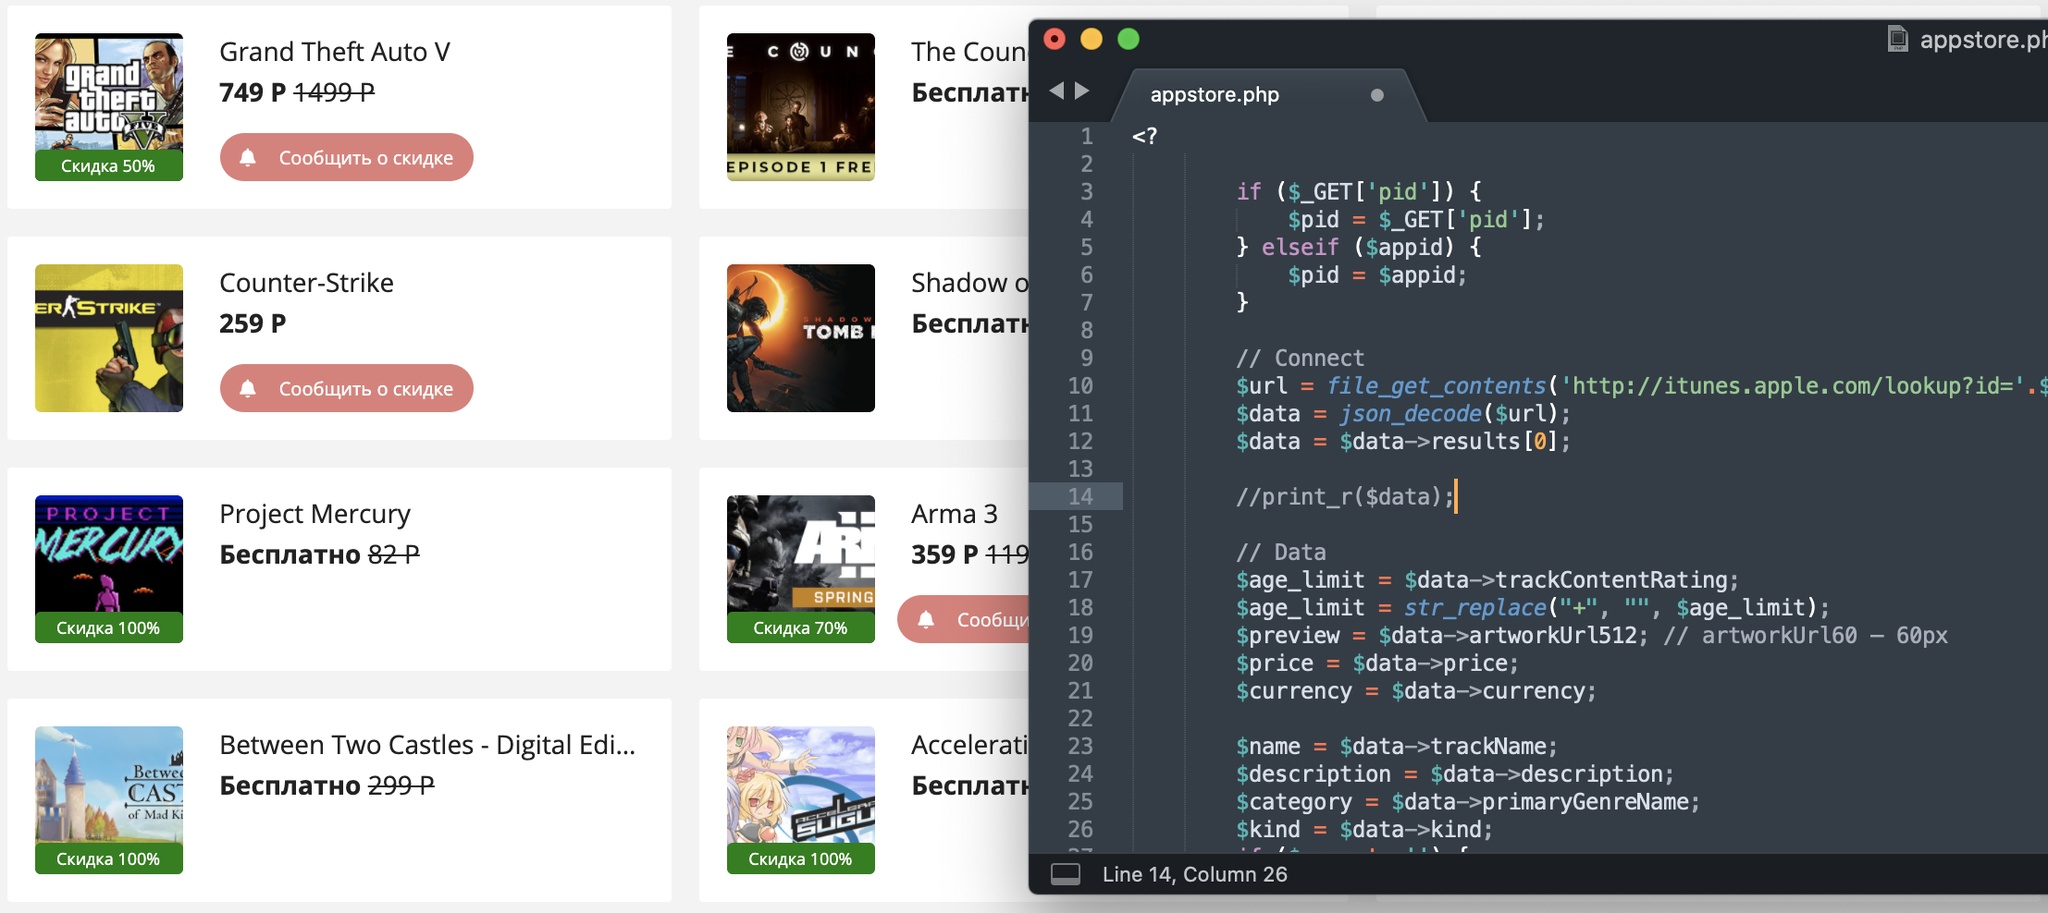Click the bell icon in GTA V discount button
The width and height of the screenshot is (2048, 913).
(x=248, y=157)
